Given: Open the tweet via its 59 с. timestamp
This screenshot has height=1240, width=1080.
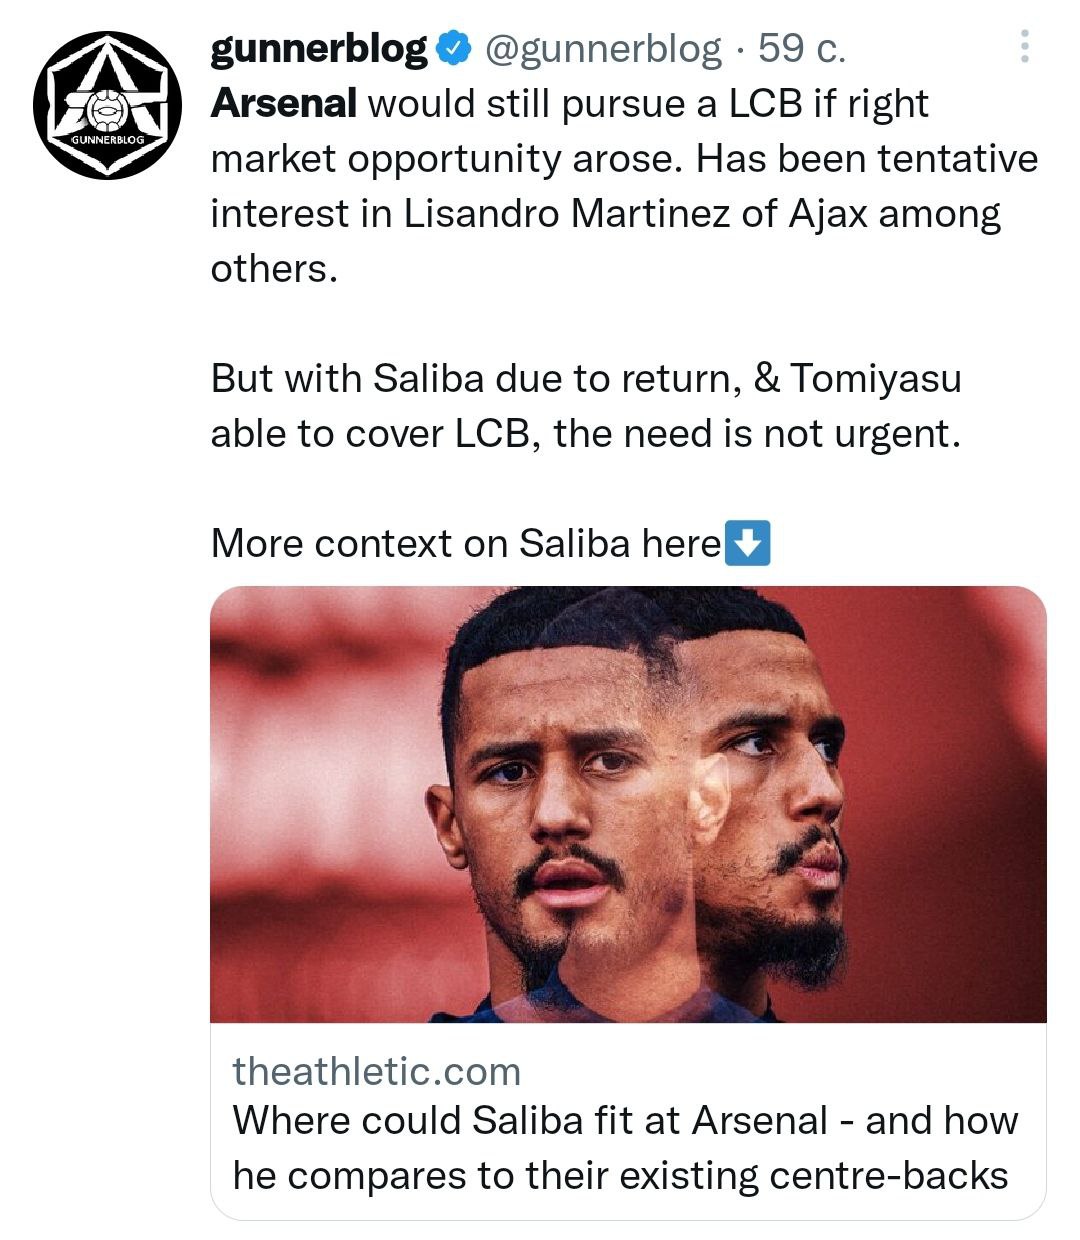Looking at the screenshot, I should [802, 48].
